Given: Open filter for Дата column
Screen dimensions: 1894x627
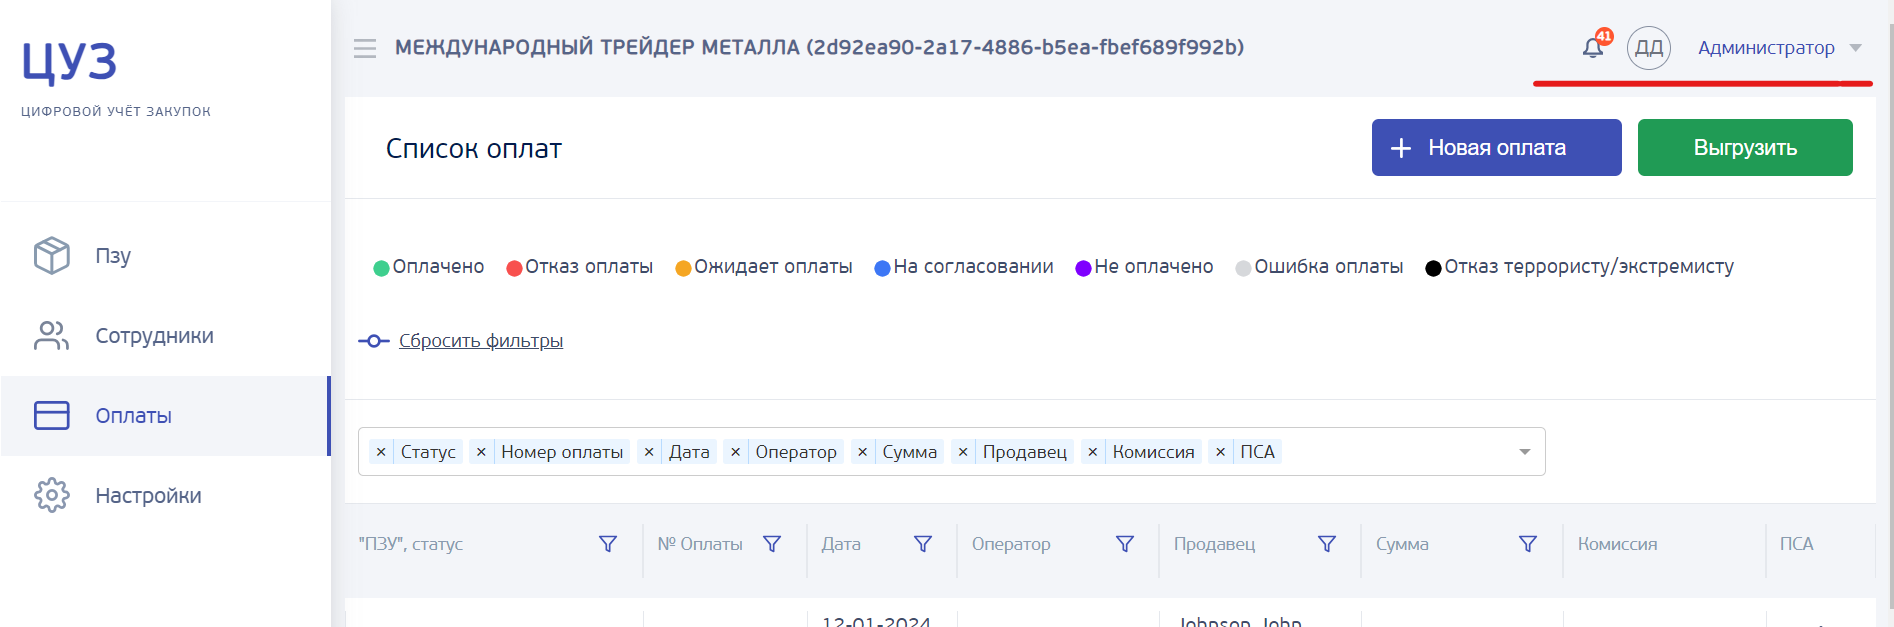Looking at the screenshot, I should click(923, 544).
